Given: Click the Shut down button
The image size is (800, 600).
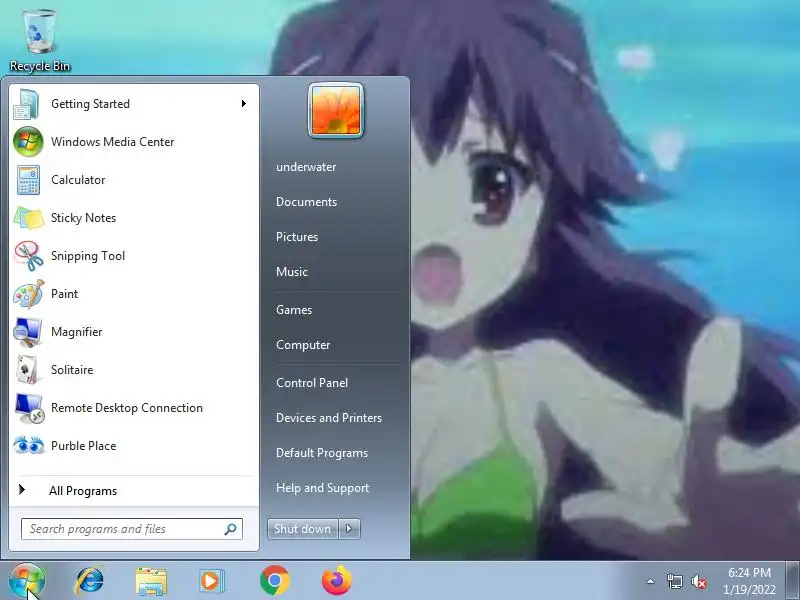Looking at the screenshot, I should point(303,529).
